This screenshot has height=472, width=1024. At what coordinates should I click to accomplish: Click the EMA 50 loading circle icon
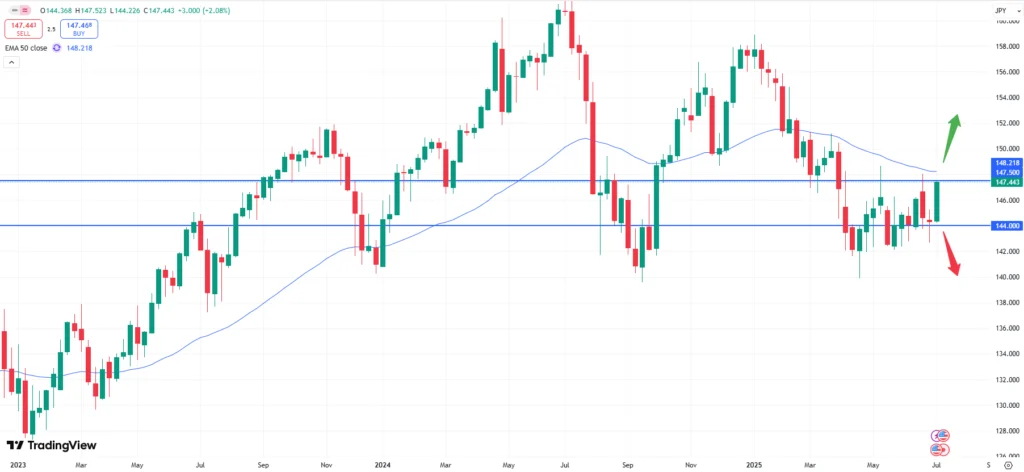pos(57,47)
